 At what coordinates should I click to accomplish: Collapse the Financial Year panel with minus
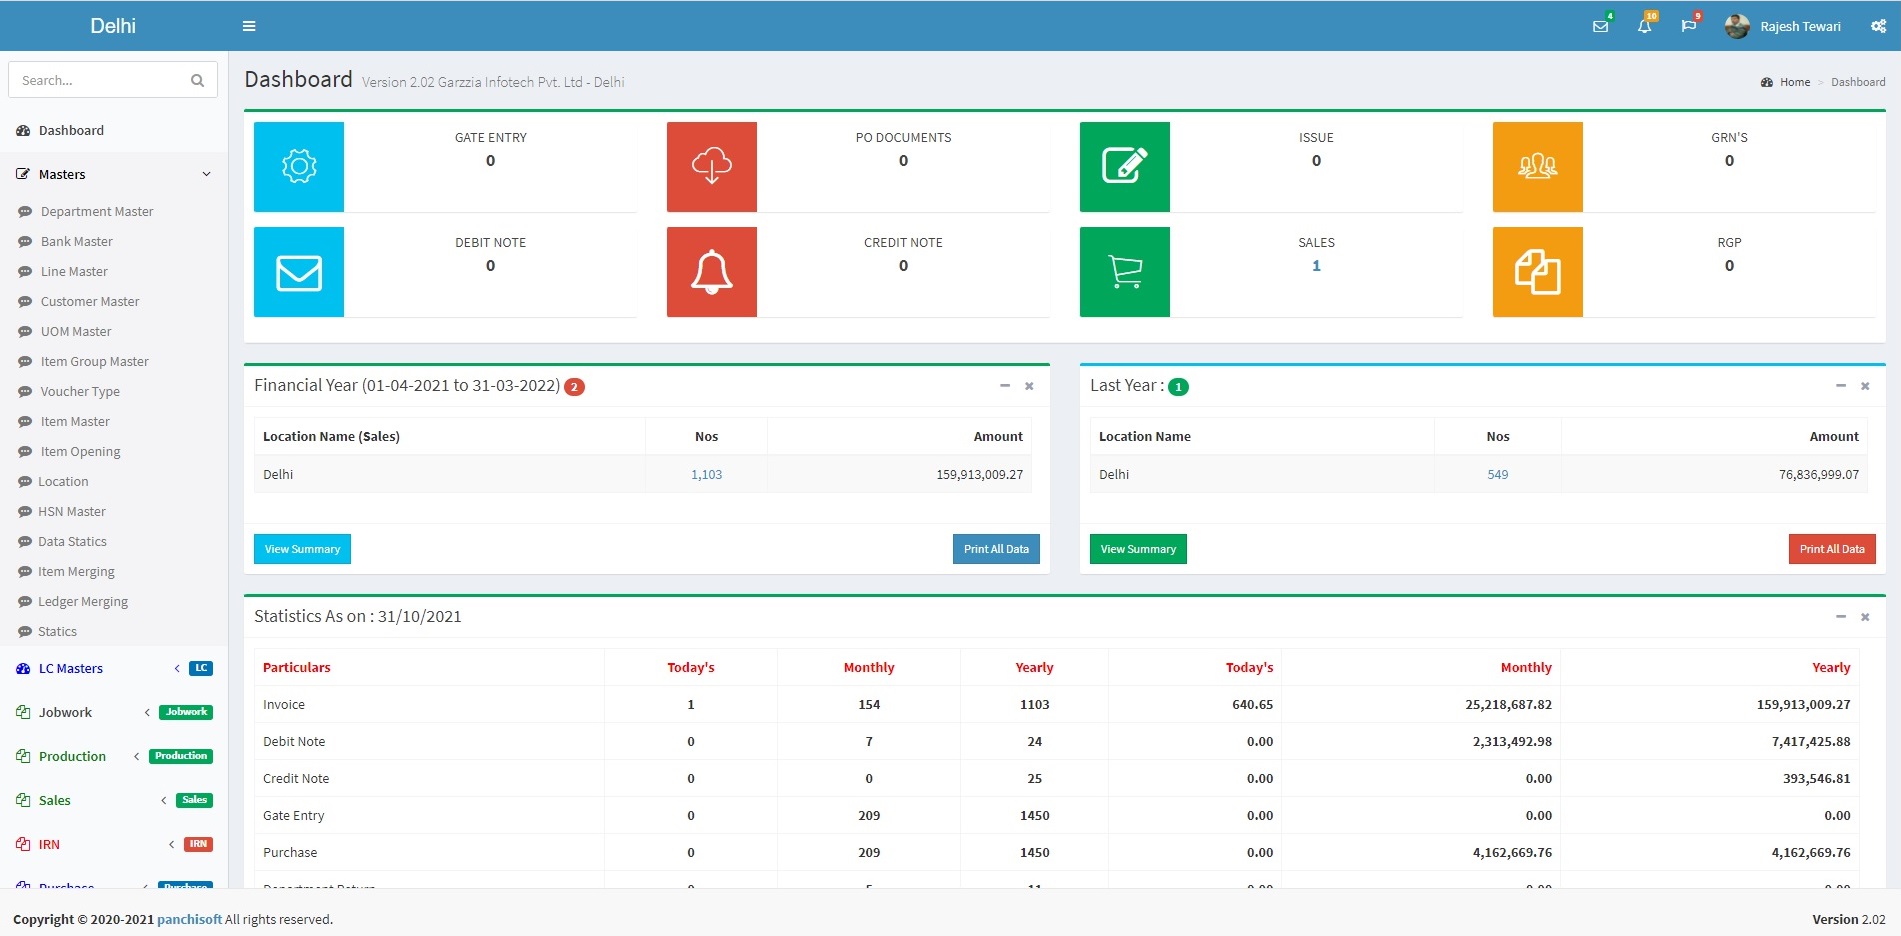[1005, 386]
